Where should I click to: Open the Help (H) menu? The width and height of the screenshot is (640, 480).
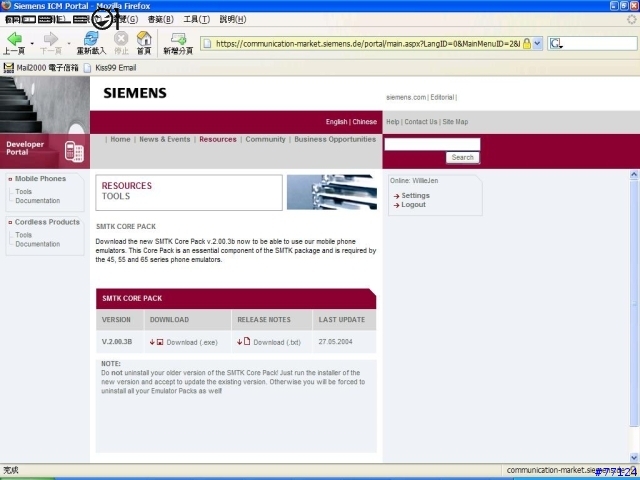coord(233,19)
